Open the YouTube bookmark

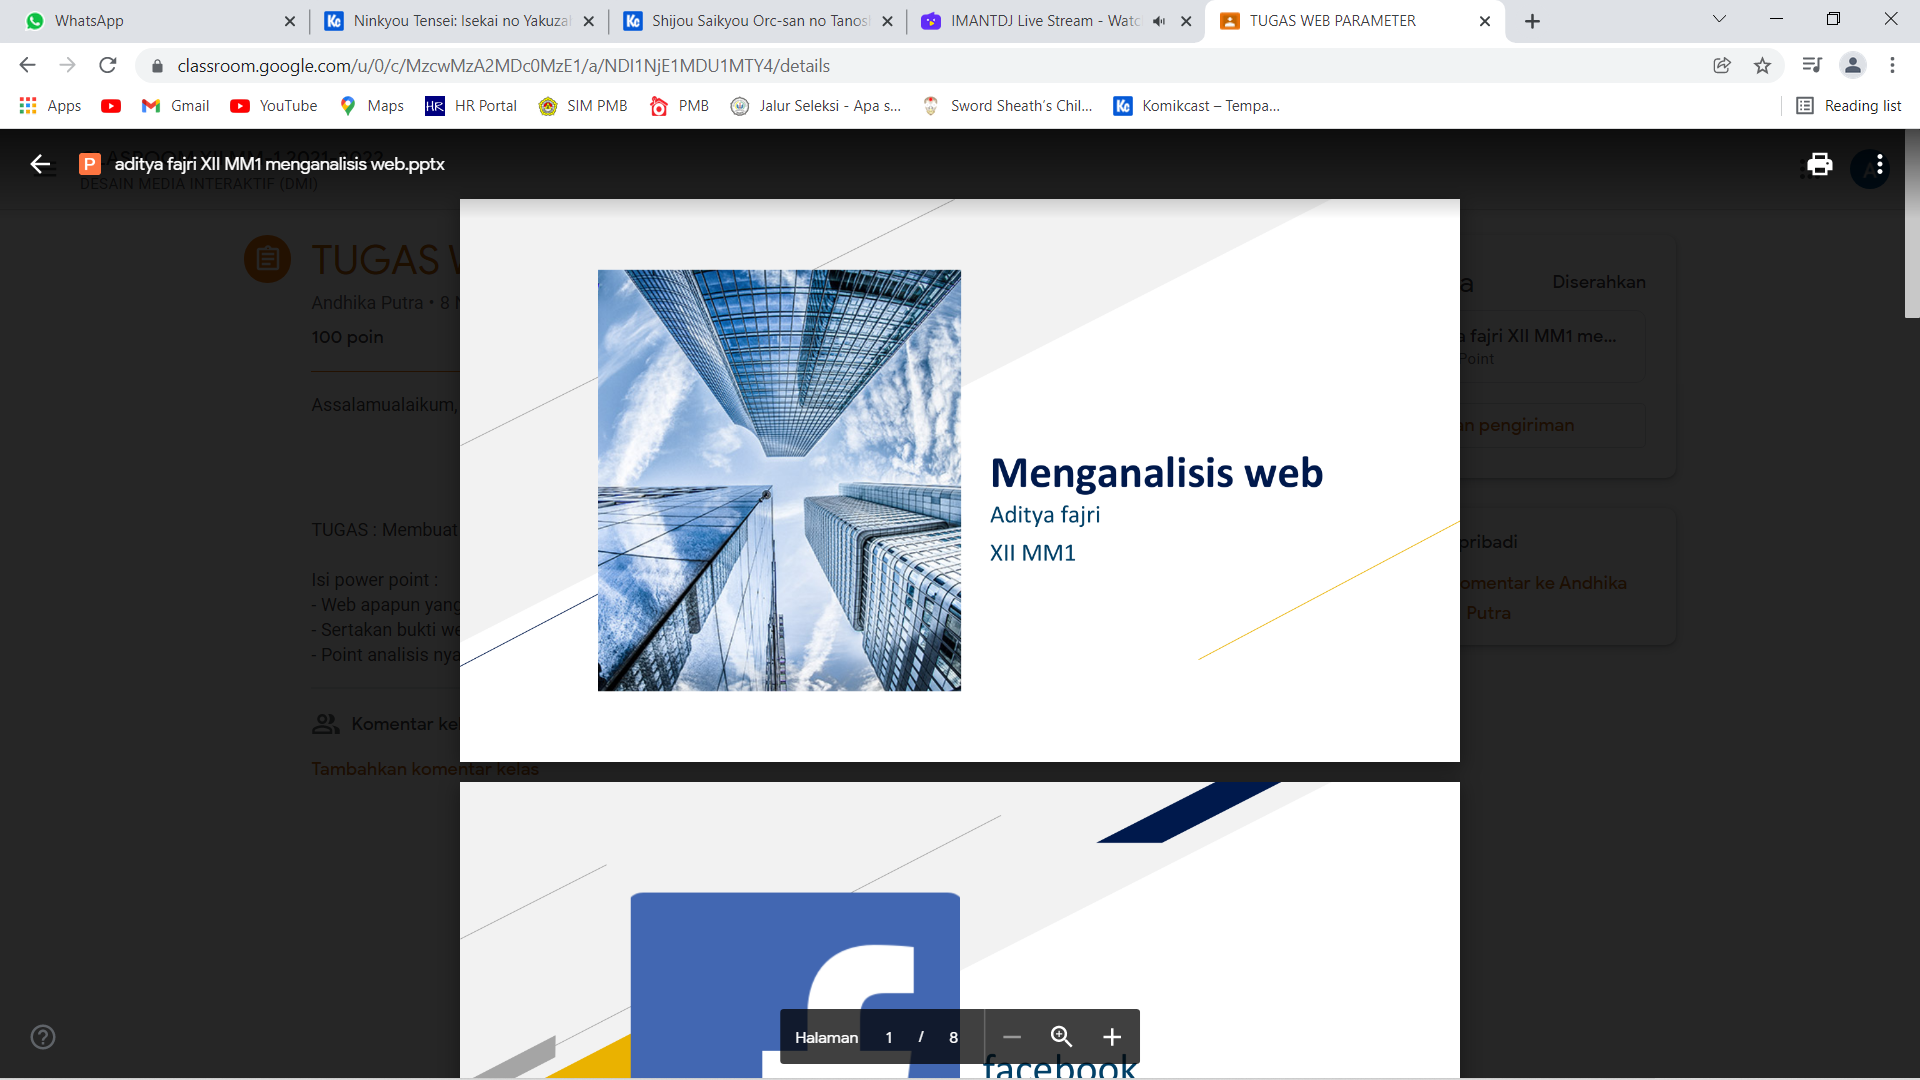274,106
